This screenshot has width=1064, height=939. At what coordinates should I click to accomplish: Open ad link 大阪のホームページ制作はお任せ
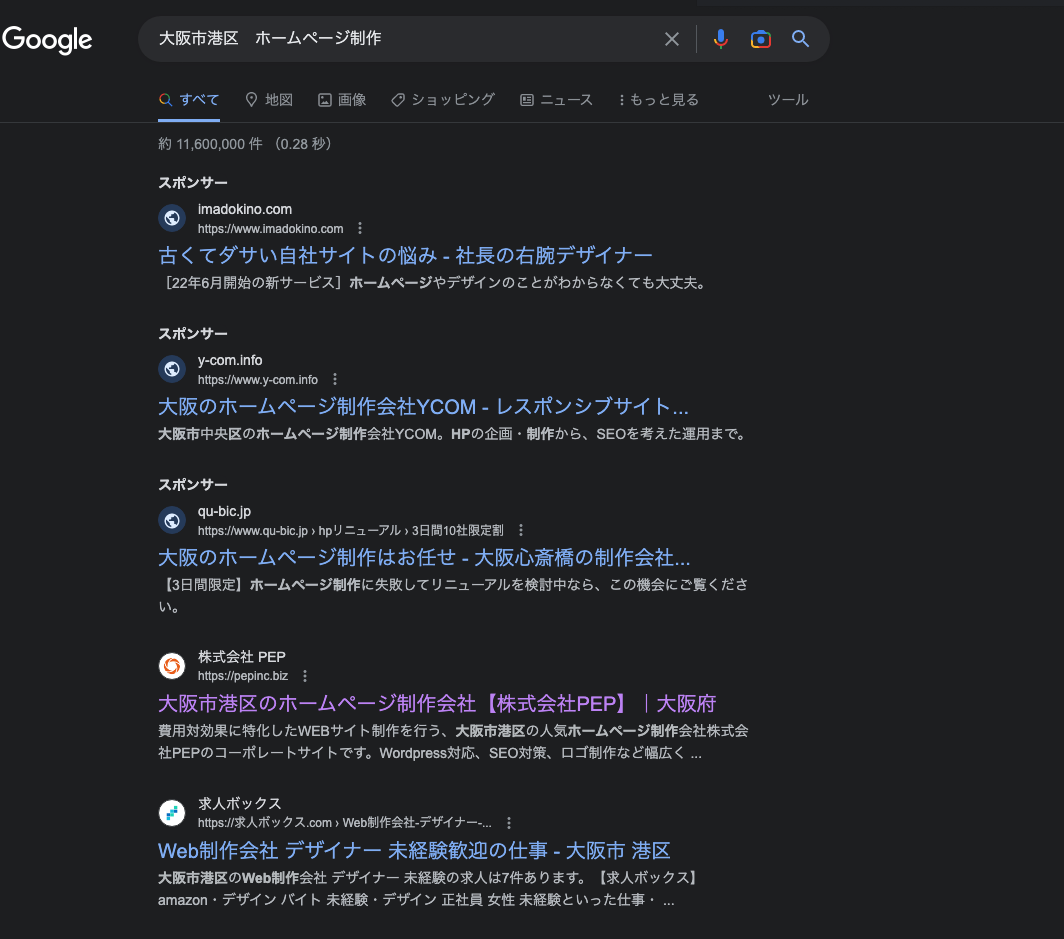(x=424, y=558)
